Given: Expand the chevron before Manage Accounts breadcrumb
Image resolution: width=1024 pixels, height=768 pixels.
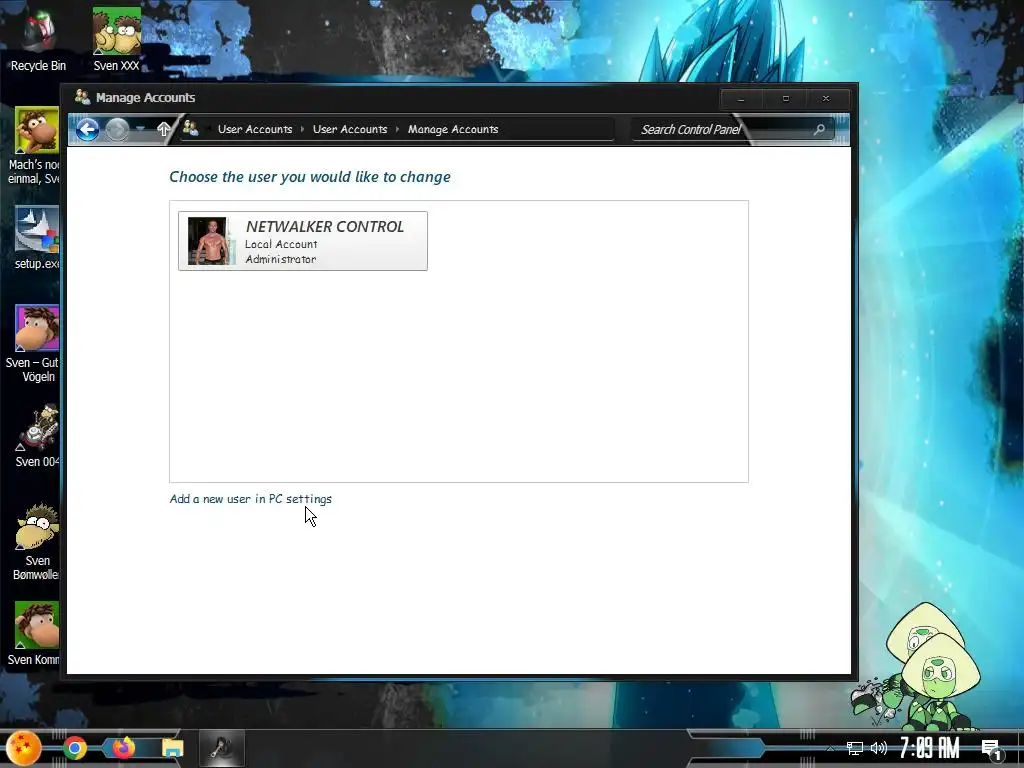Looking at the screenshot, I should coord(397,129).
